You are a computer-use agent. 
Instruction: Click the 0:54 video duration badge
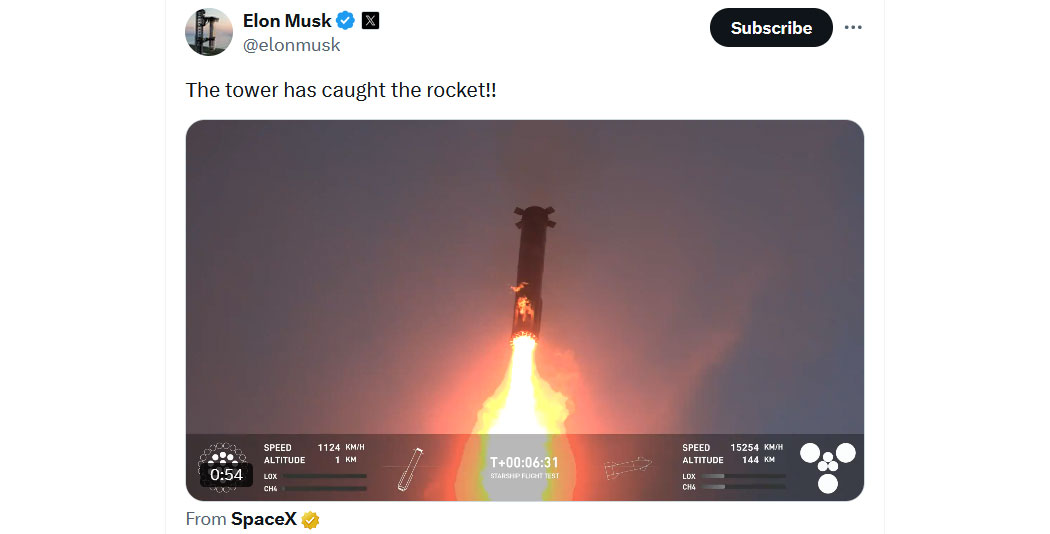click(226, 475)
